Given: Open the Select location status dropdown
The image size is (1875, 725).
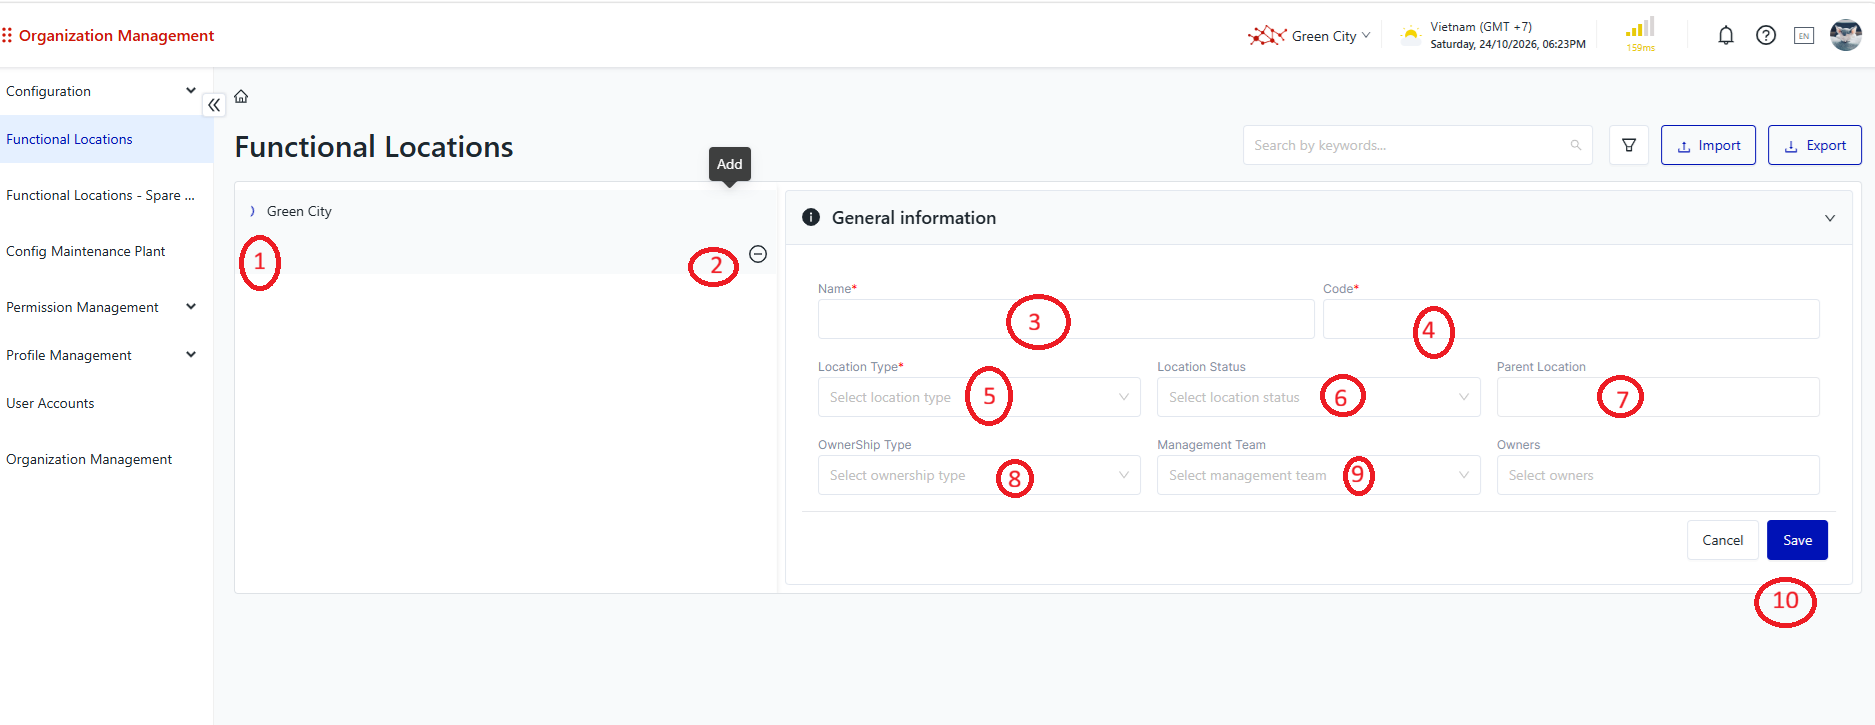Looking at the screenshot, I should [x=1318, y=397].
